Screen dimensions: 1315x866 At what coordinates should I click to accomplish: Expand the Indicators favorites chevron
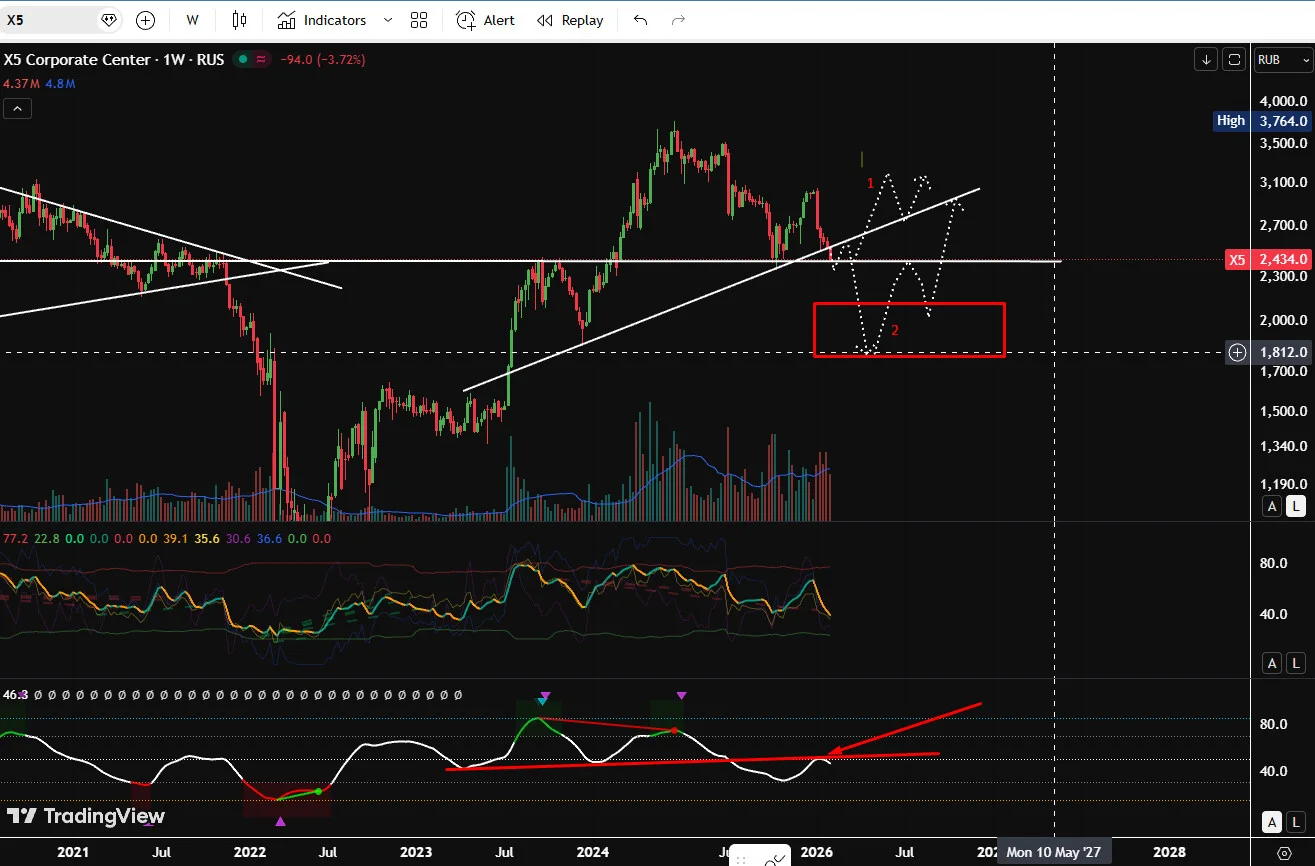coord(388,20)
